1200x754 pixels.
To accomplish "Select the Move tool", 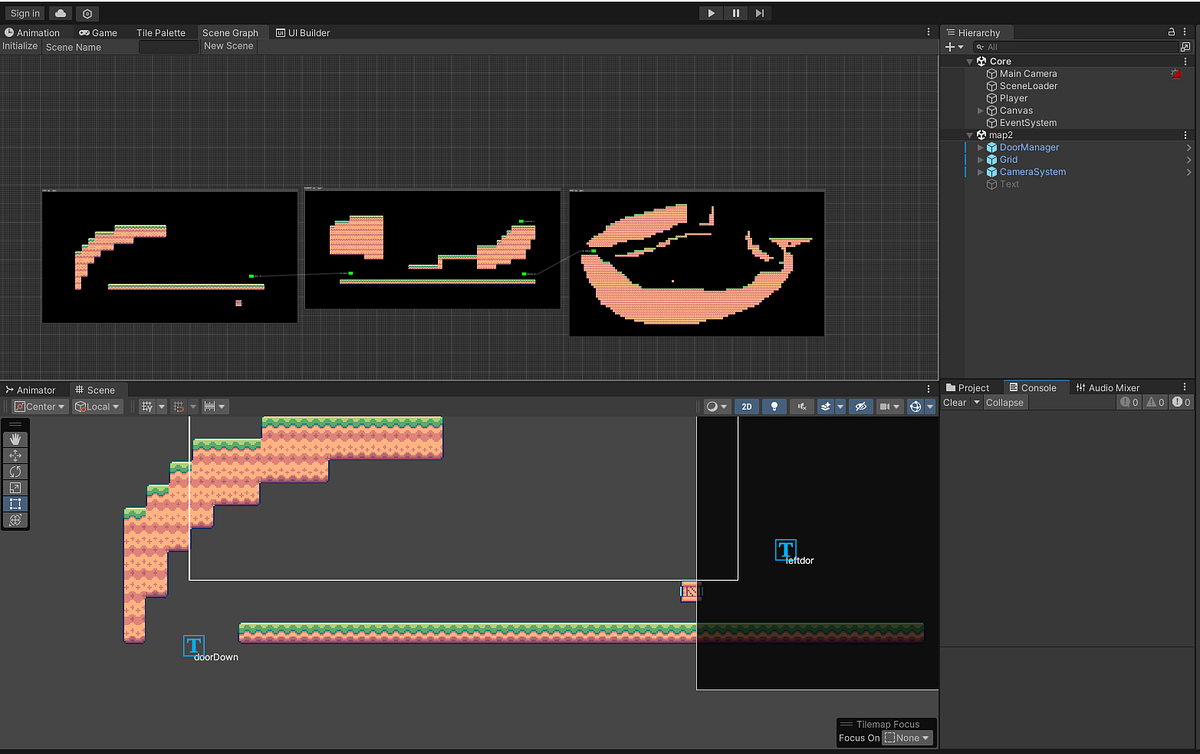I will (x=14, y=454).
